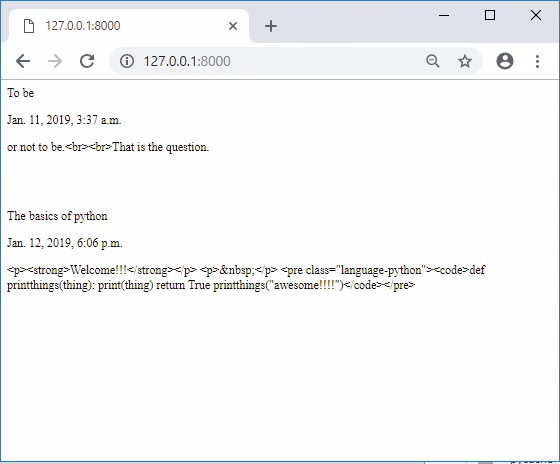560x464 pixels.
Task: Close the 127.0.0.1:8000 tab
Action: pos(233,26)
